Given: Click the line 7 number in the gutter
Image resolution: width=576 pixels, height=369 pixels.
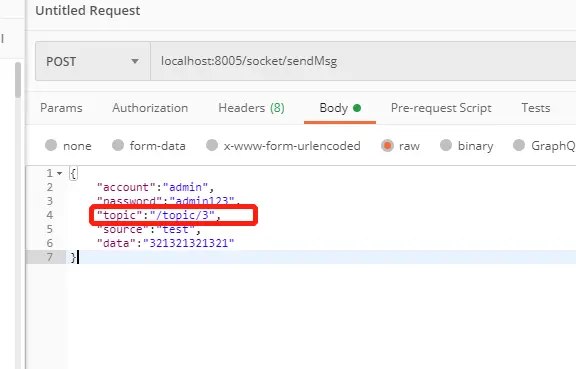Looking at the screenshot, I should pyautogui.click(x=50, y=257).
